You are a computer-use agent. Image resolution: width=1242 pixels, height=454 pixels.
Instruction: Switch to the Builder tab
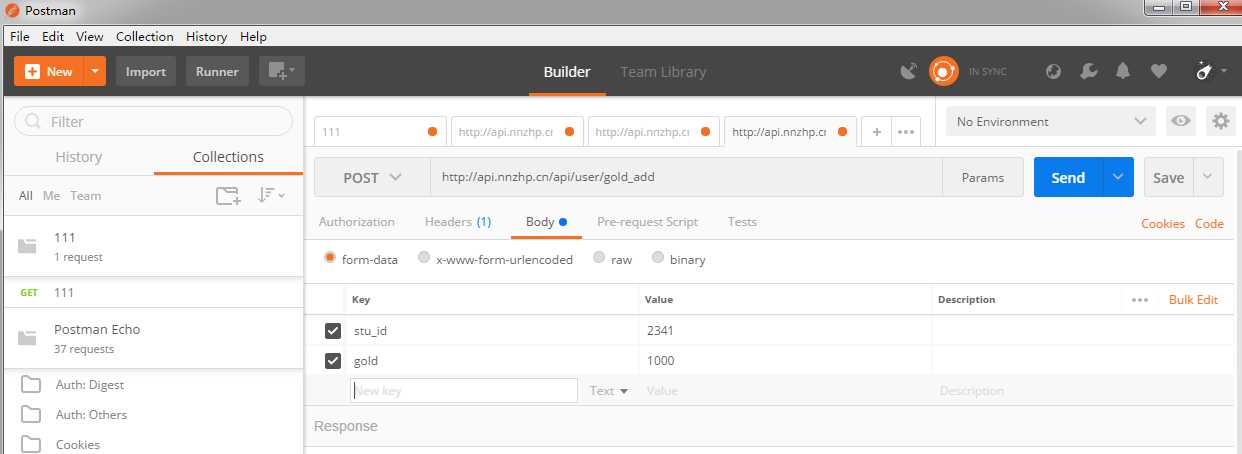pyautogui.click(x=567, y=72)
